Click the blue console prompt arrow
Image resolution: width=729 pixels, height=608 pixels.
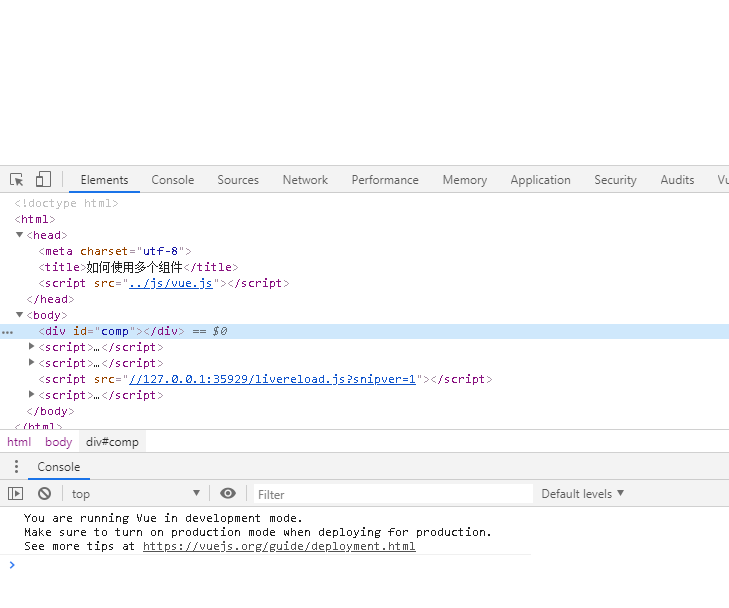coord(12,565)
